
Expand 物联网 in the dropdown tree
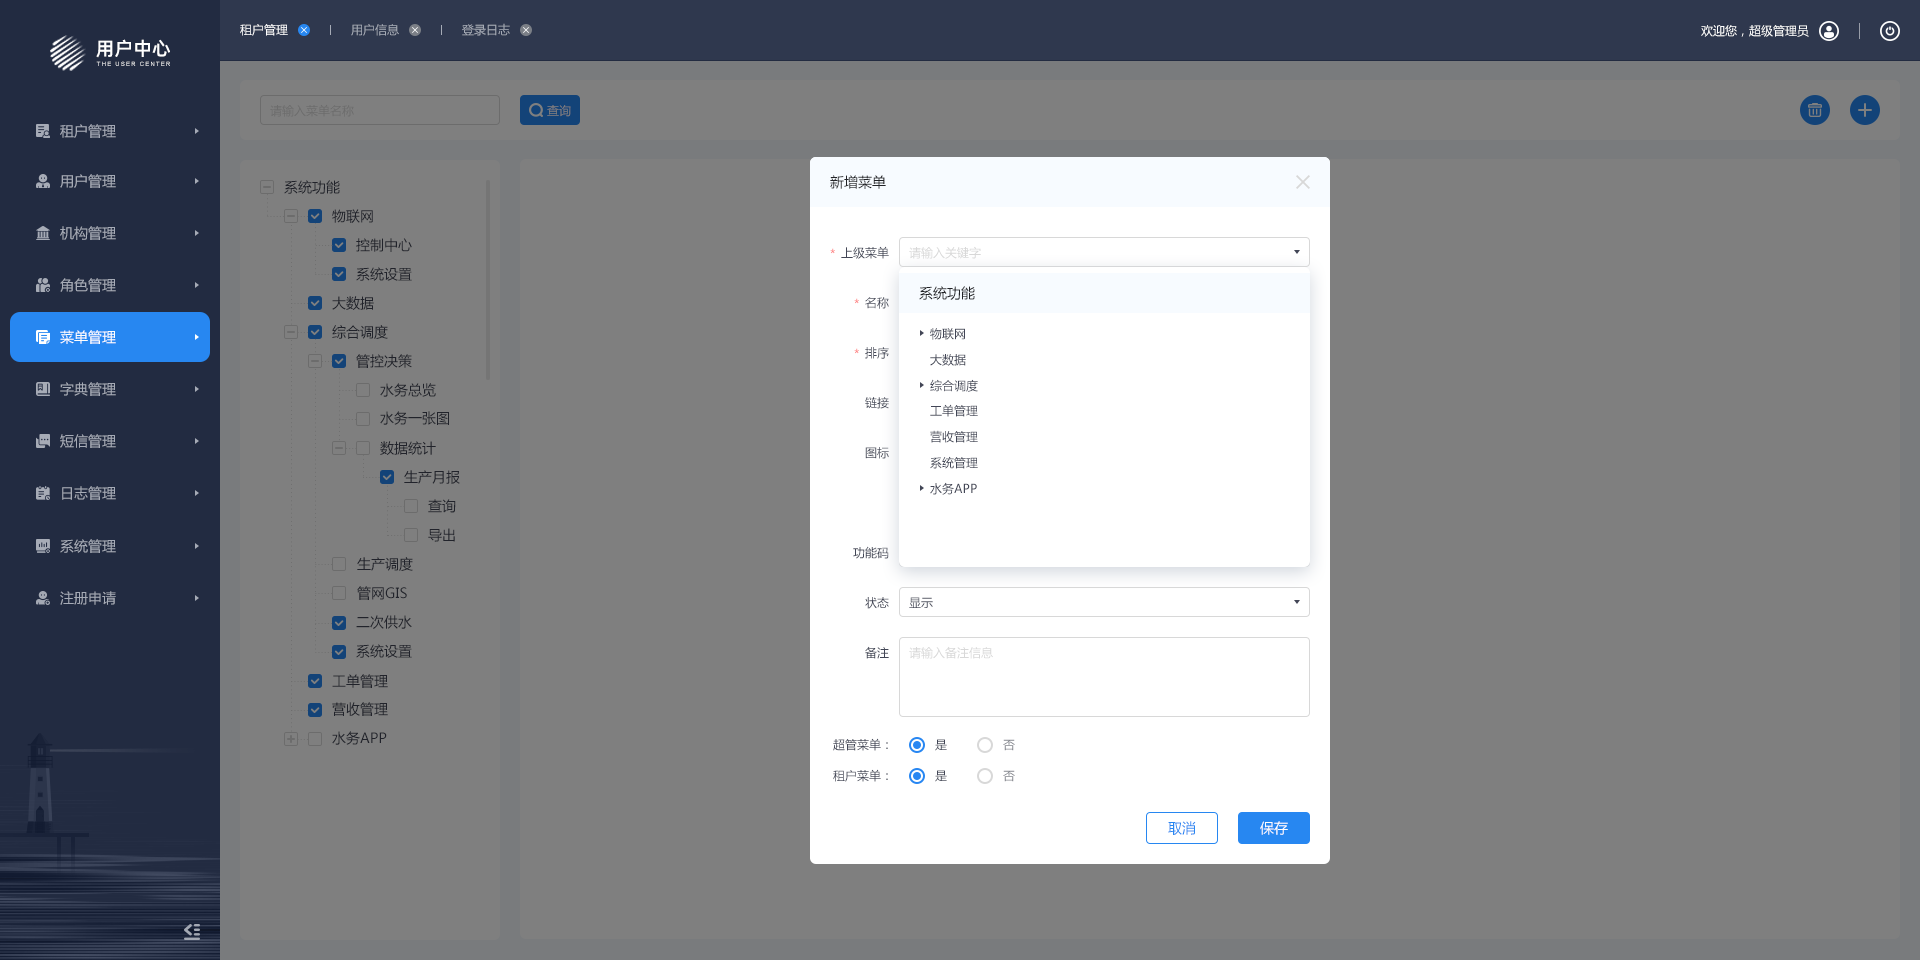coord(921,333)
